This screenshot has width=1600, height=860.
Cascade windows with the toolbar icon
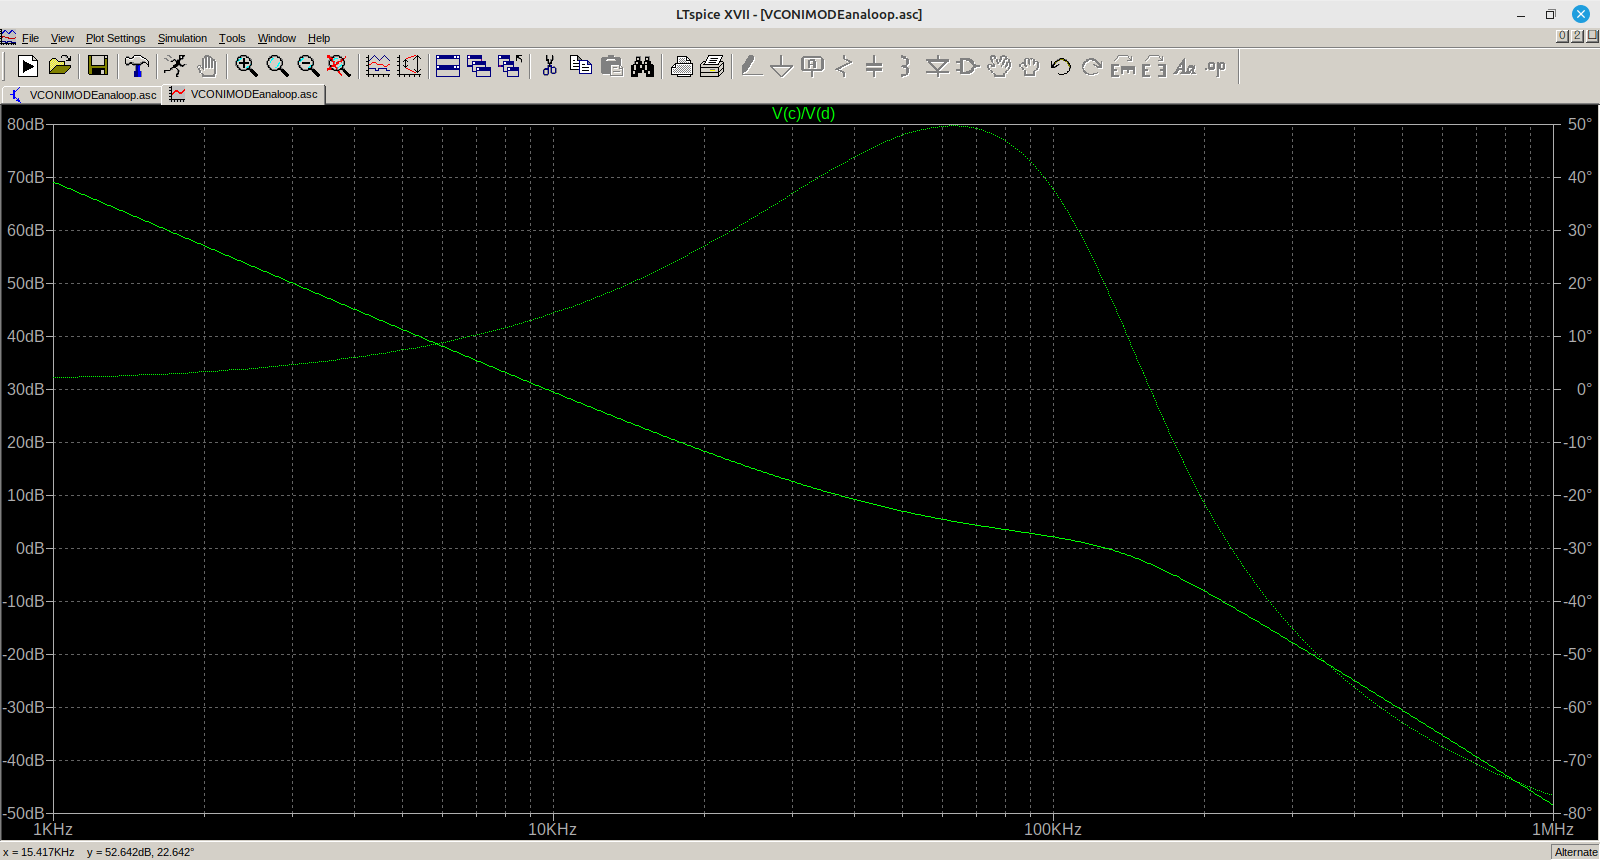tap(479, 66)
